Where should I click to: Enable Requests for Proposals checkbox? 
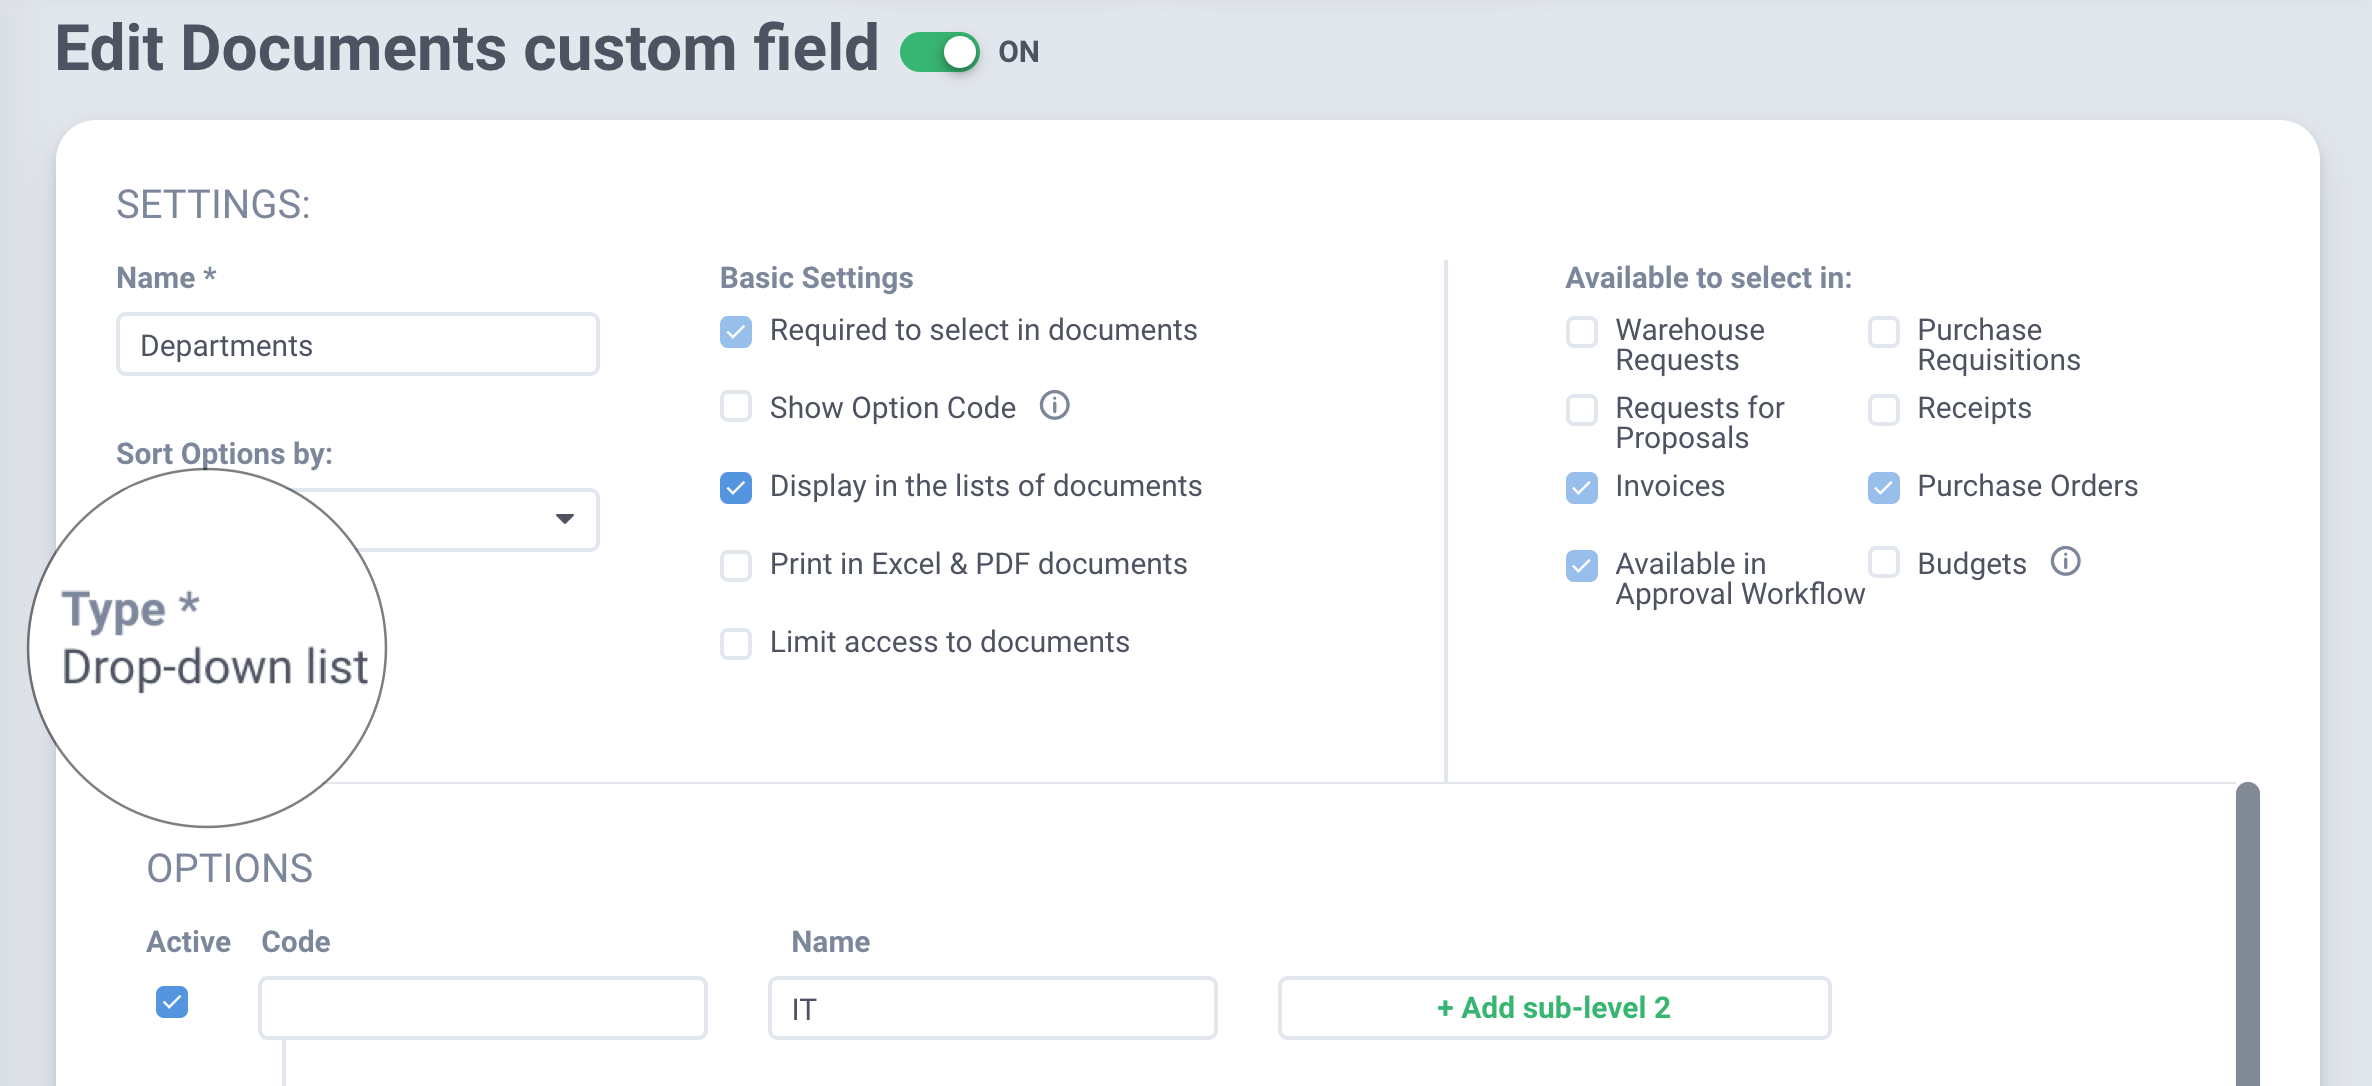tap(1581, 409)
